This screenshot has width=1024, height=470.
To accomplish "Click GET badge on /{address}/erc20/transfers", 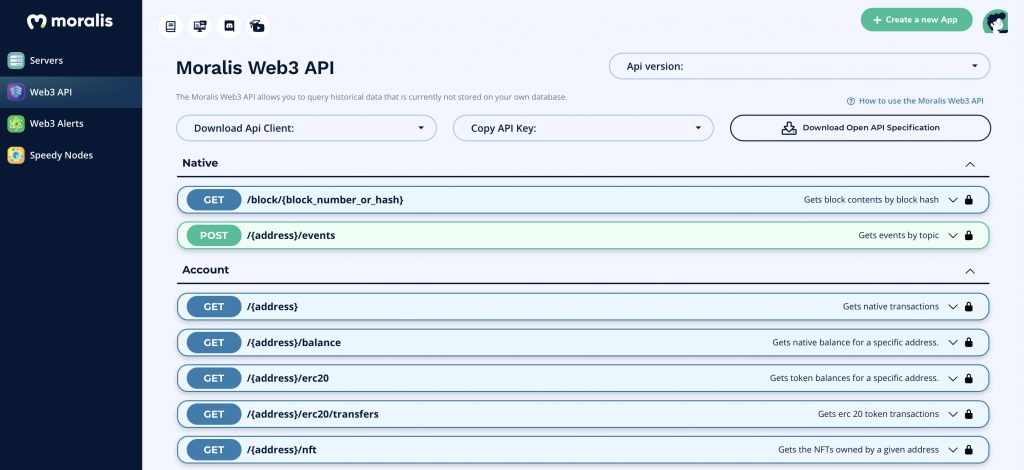I will click(x=214, y=414).
